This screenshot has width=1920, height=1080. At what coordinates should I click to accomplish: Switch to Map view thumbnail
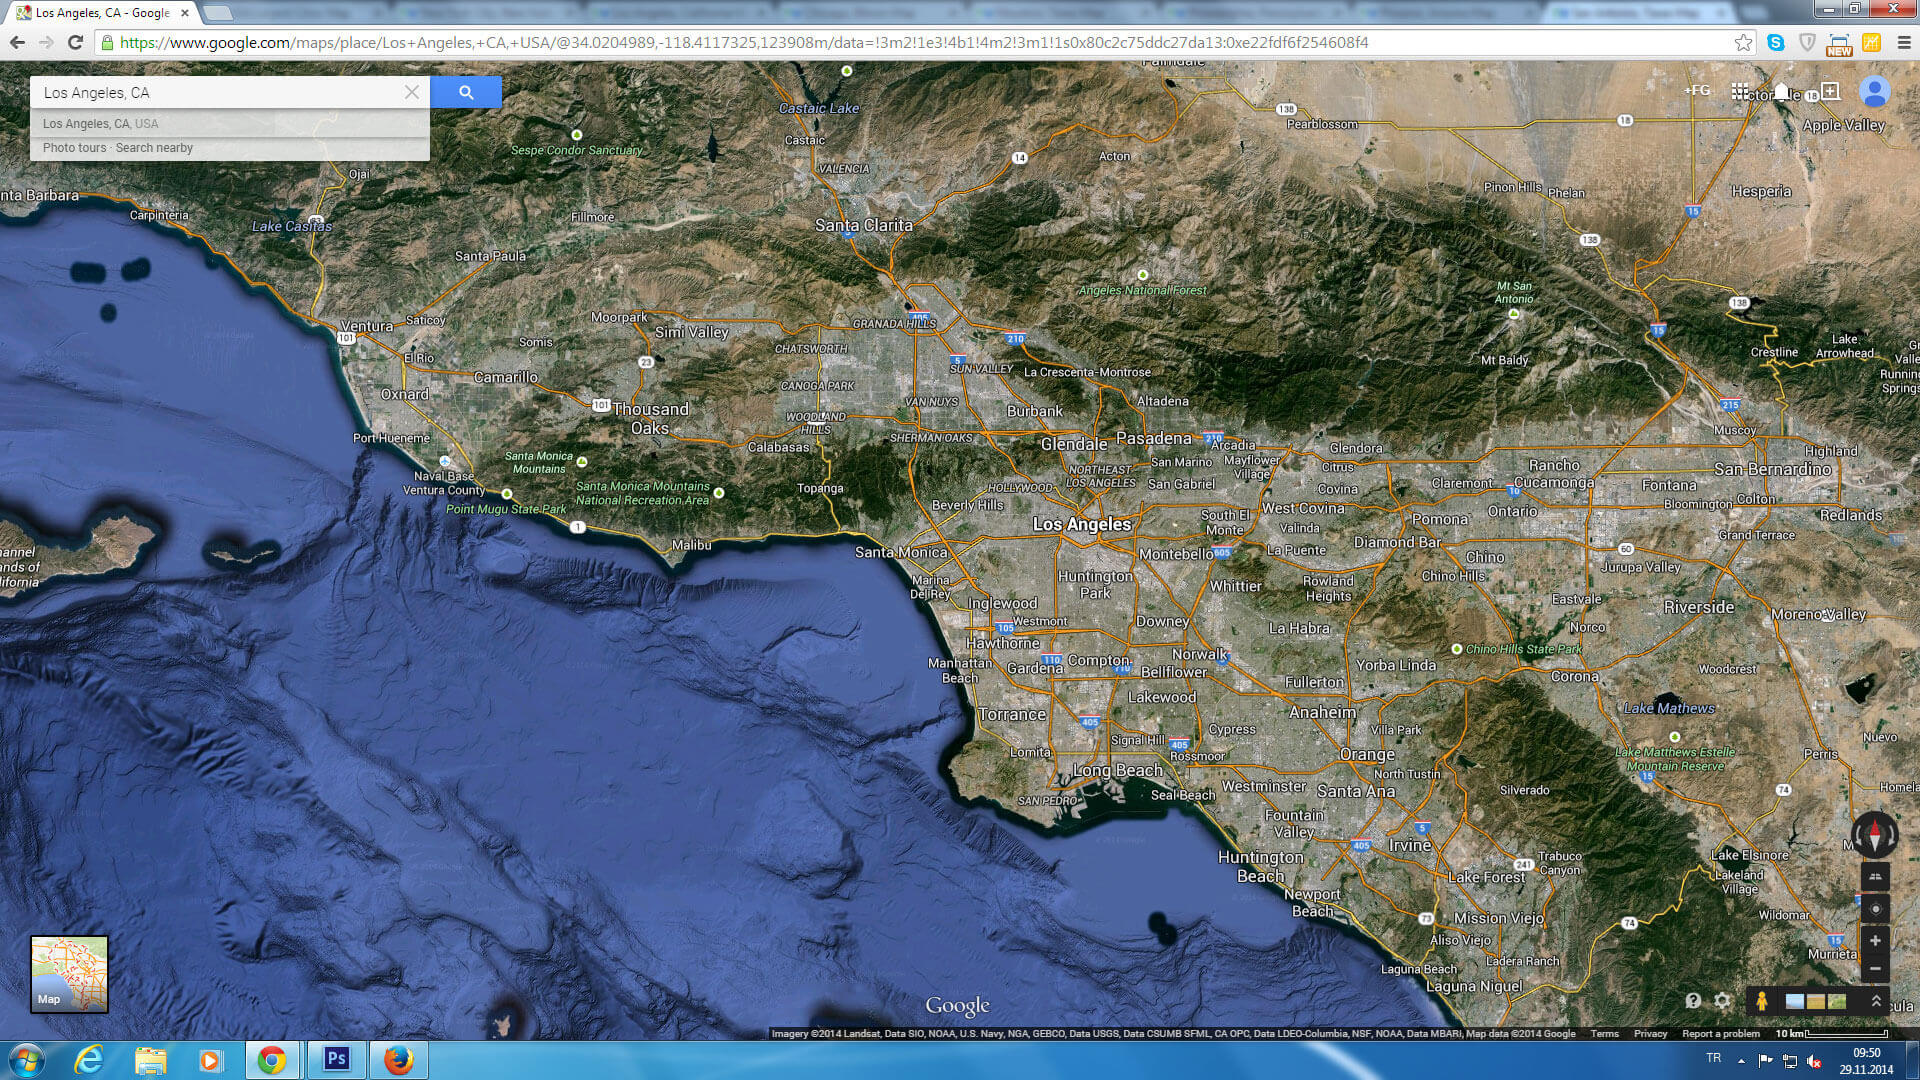click(x=69, y=973)
